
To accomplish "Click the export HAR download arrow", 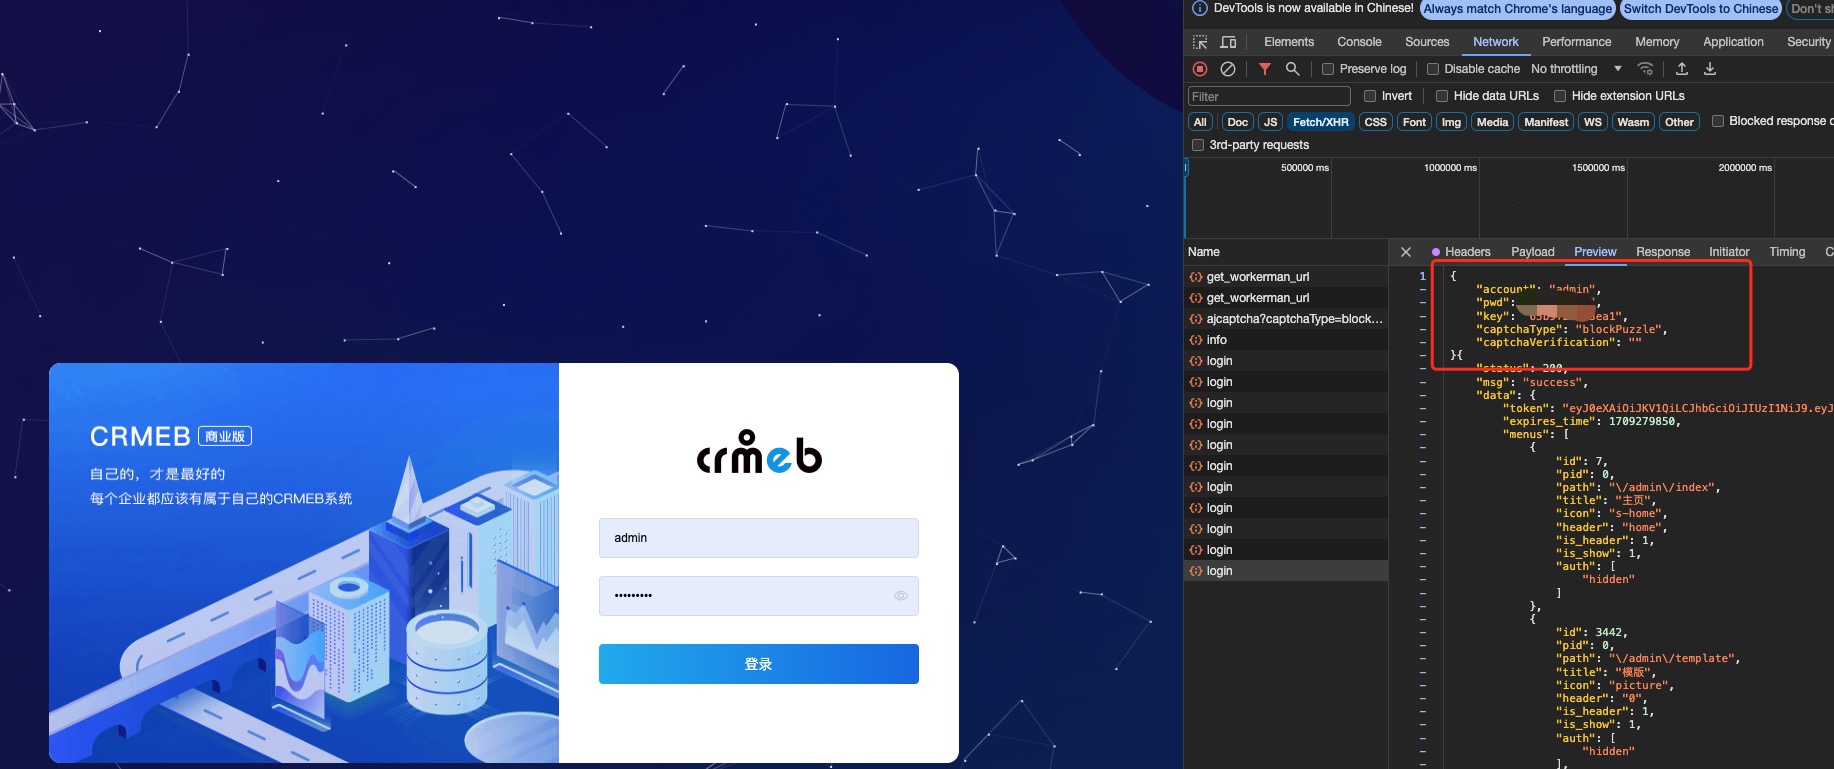I will pos(1710,69).
